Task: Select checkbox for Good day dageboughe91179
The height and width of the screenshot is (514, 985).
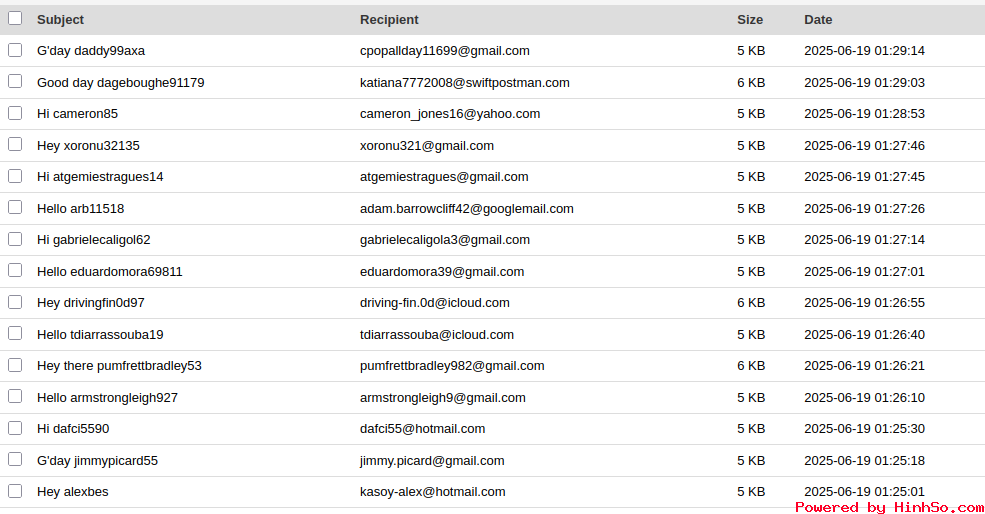Action: (15, 82)
